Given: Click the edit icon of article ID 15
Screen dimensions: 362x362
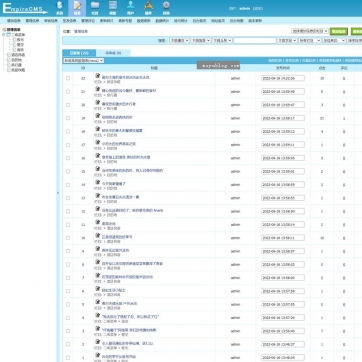Looking at the screenshot, I should [x=97, y=169].
